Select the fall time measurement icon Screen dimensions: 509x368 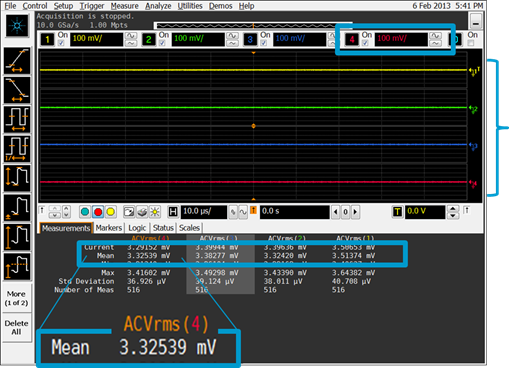tap(17, 90)
